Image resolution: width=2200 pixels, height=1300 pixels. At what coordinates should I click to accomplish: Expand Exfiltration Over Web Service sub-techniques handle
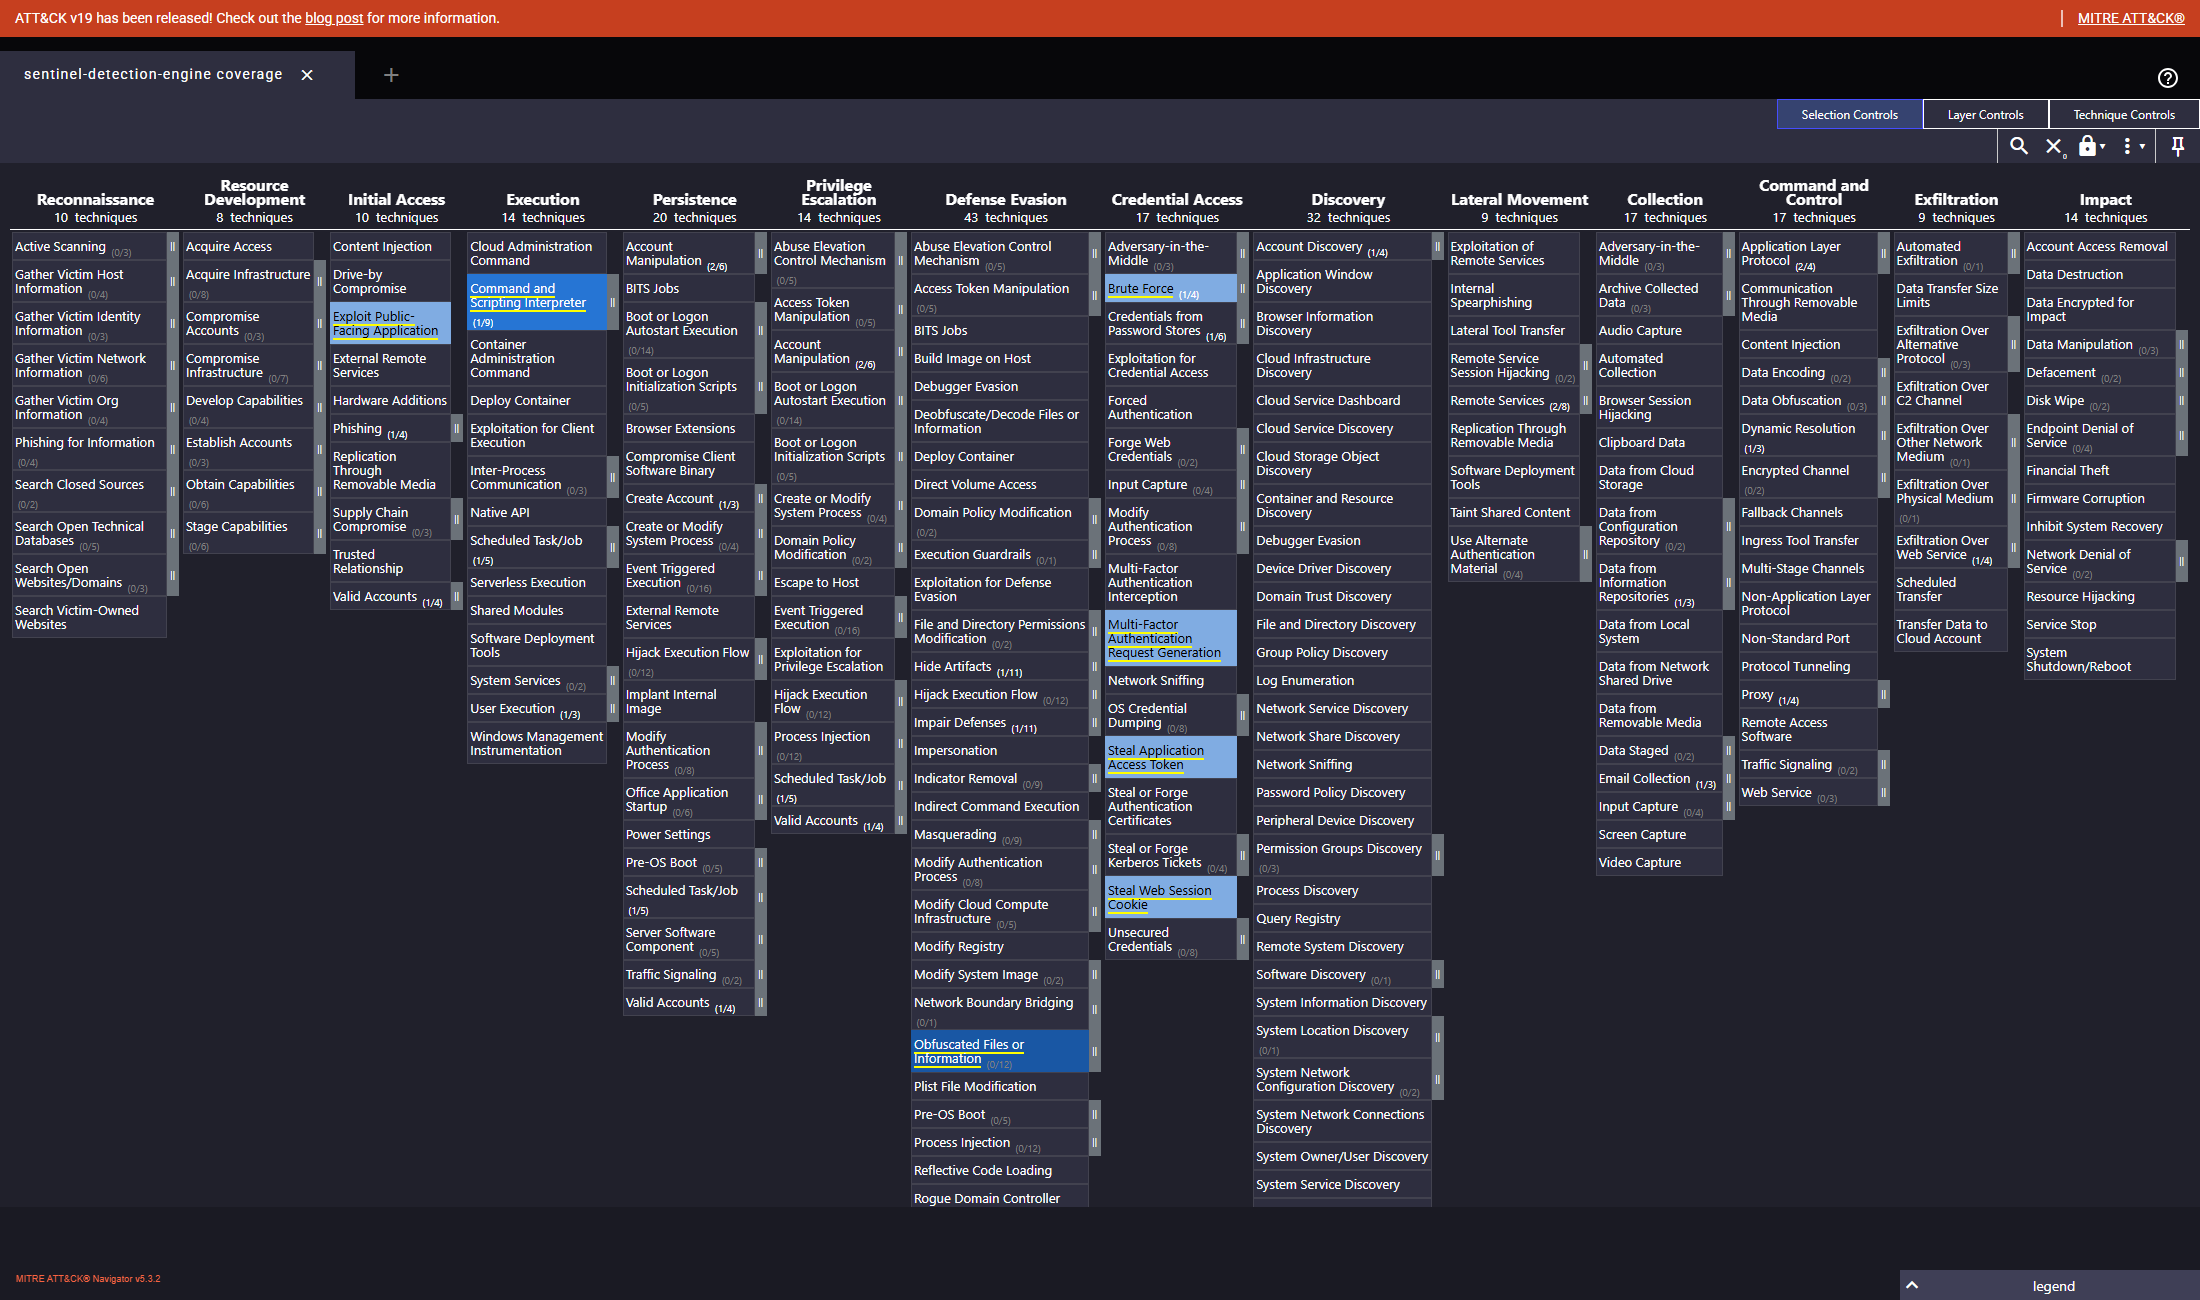click(x=2013, y=547)
